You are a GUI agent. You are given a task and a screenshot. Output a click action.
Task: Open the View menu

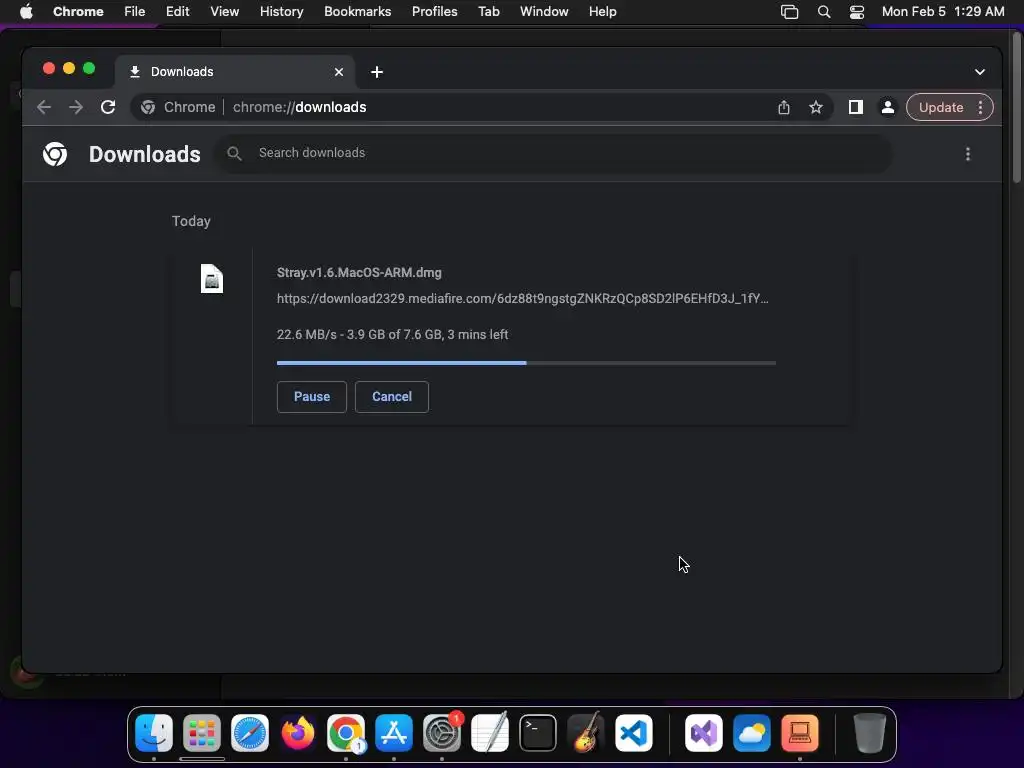coord(225,12)
